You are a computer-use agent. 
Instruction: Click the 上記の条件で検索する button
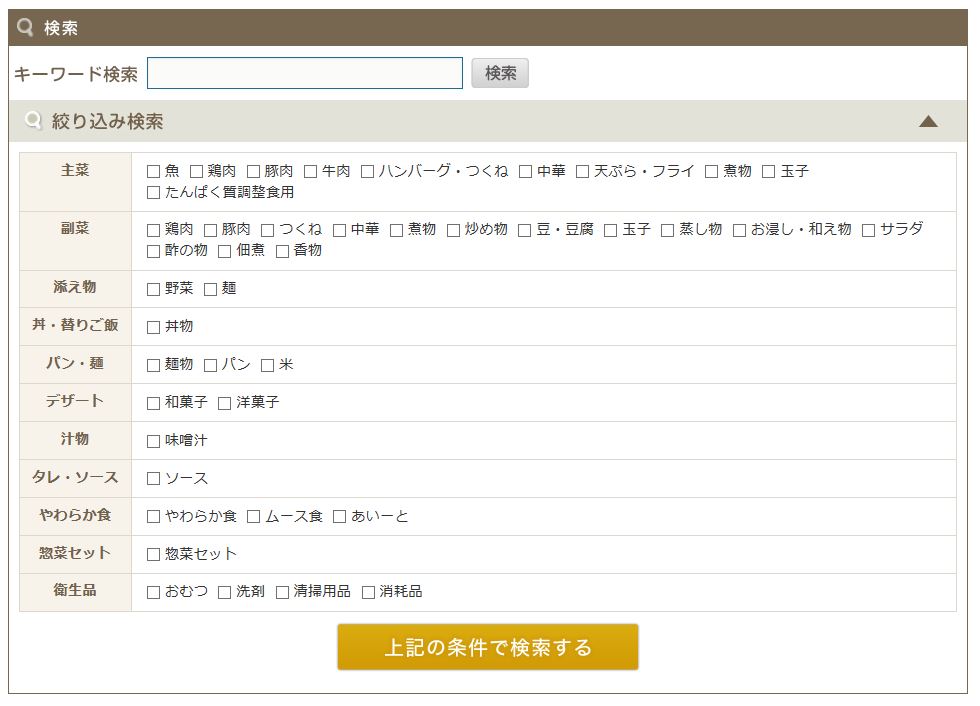coord(487,647)
